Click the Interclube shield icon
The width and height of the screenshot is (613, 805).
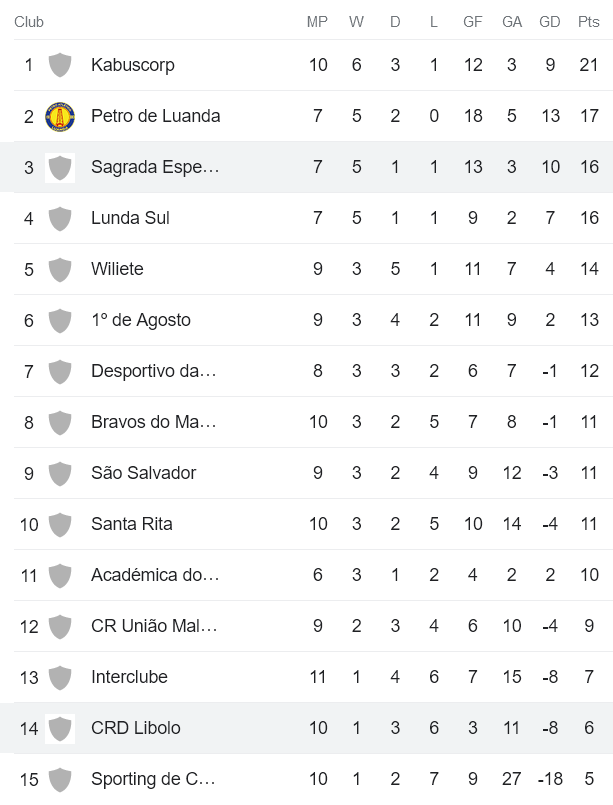tap(60, 677)
